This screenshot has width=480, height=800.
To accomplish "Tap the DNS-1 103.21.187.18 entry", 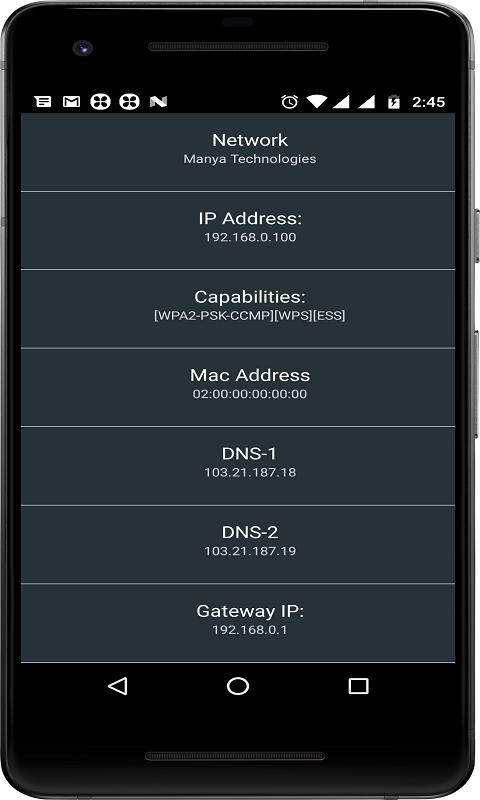I will click(x=238, y=466).
